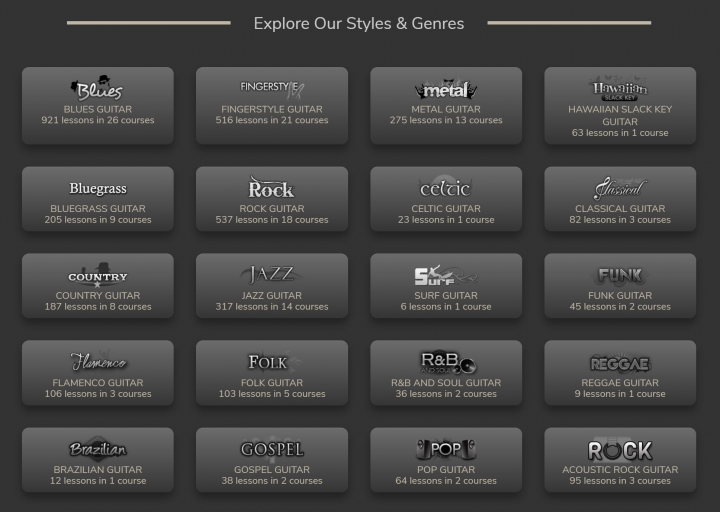Click the Gospel logo graphic
This screenshot has width=720, height=512.
272,449
